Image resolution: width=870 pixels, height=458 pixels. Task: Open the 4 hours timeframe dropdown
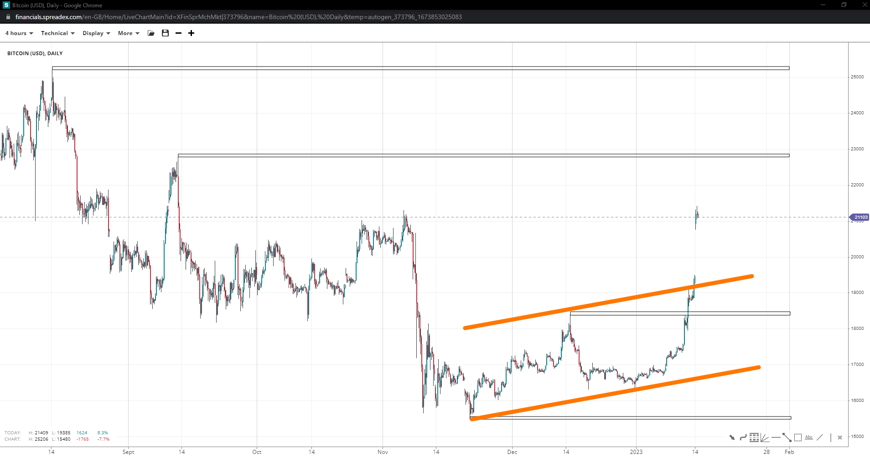[19, 33]
